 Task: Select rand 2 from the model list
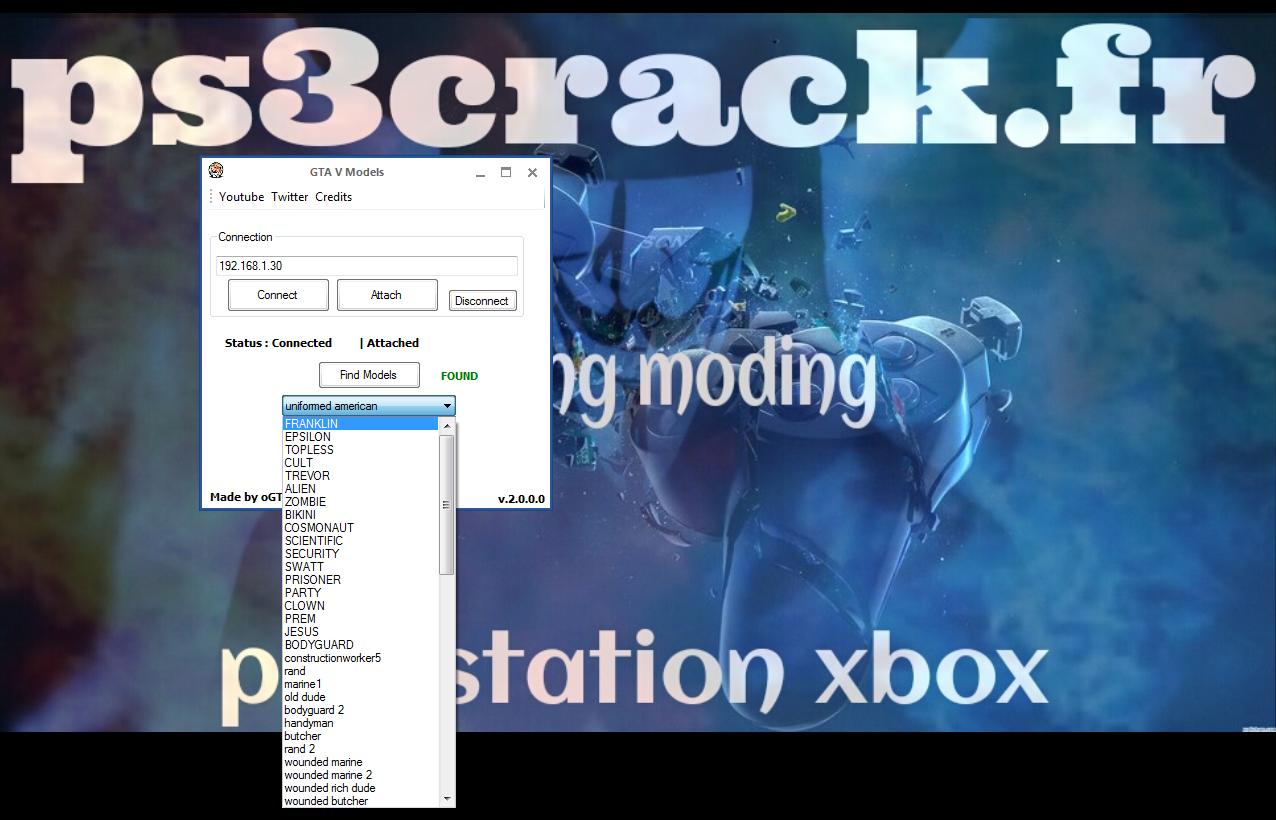[x=361, y=749]
